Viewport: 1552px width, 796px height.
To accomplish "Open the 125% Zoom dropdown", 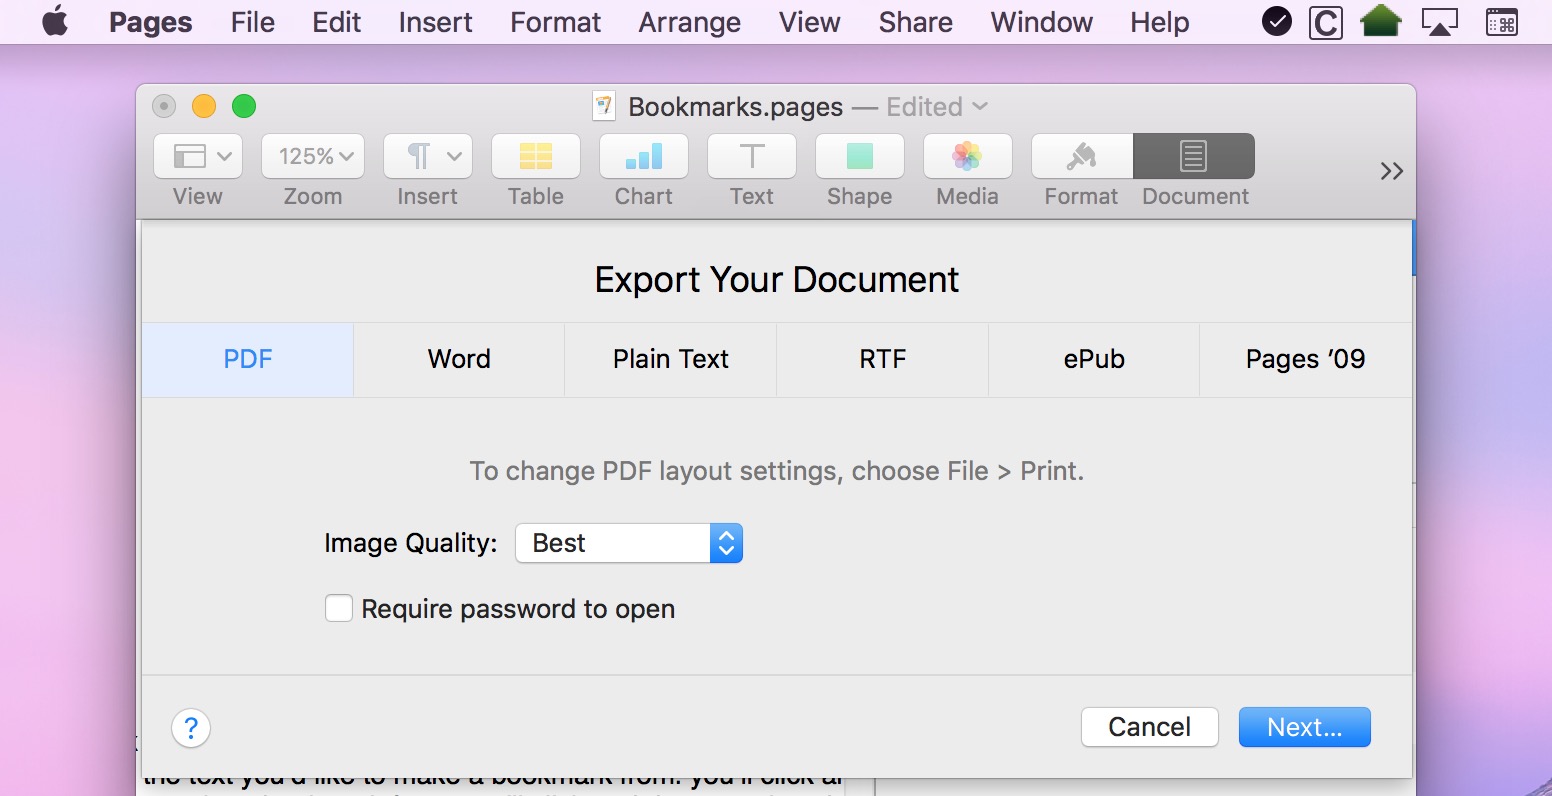I will click(313, 156).
